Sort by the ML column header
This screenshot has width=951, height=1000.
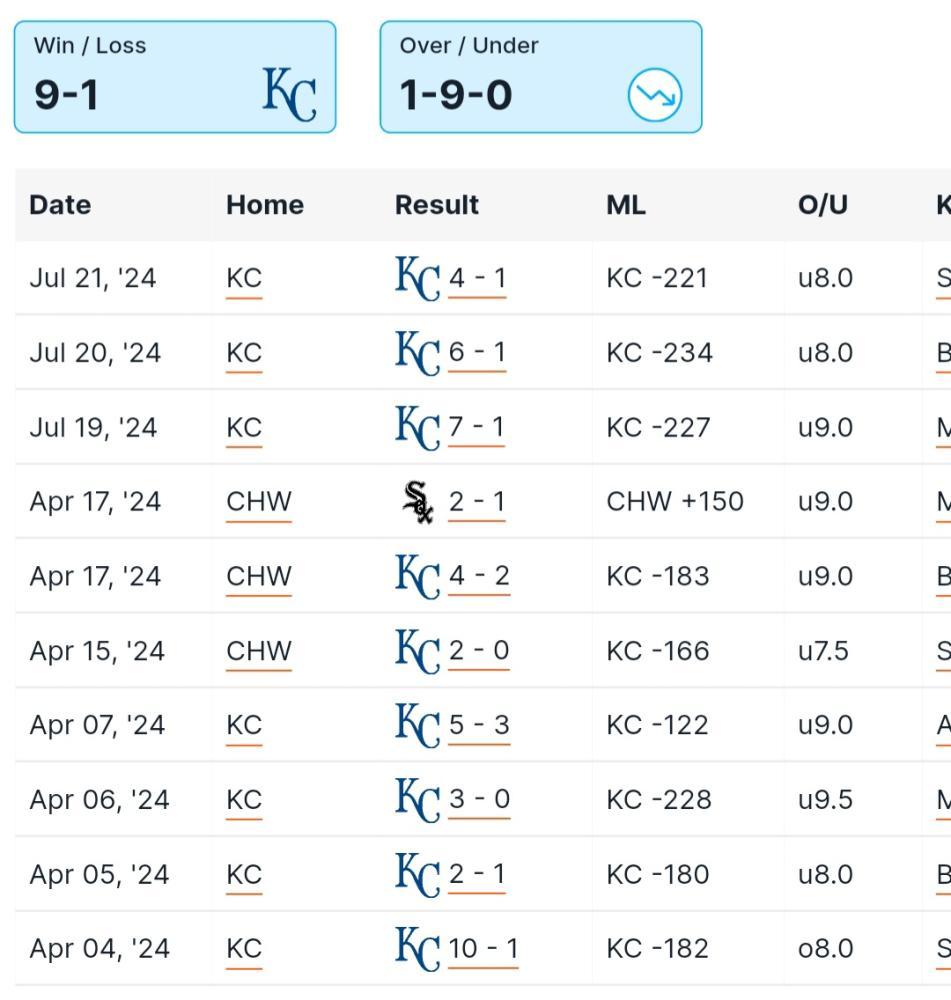[x=626, y=205]
